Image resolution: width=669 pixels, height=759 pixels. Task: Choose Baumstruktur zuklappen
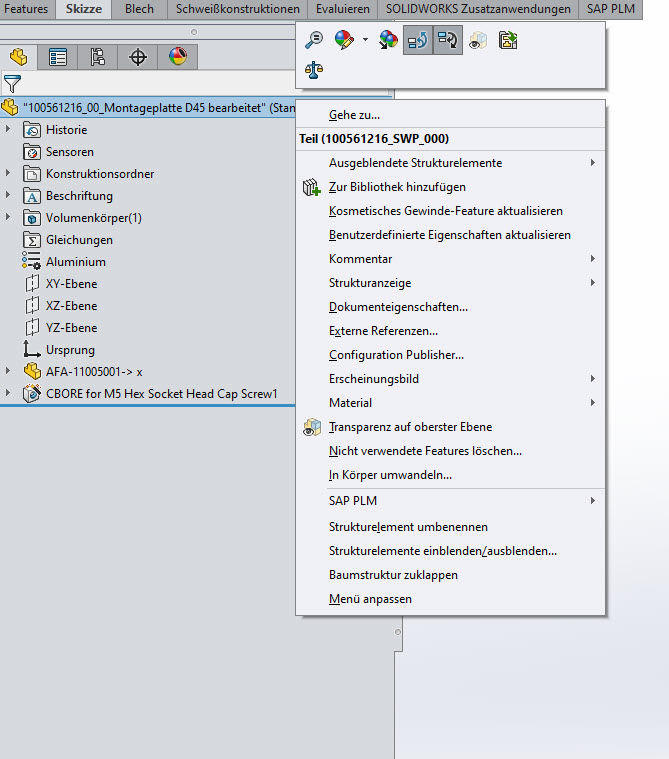pos(450,575)
